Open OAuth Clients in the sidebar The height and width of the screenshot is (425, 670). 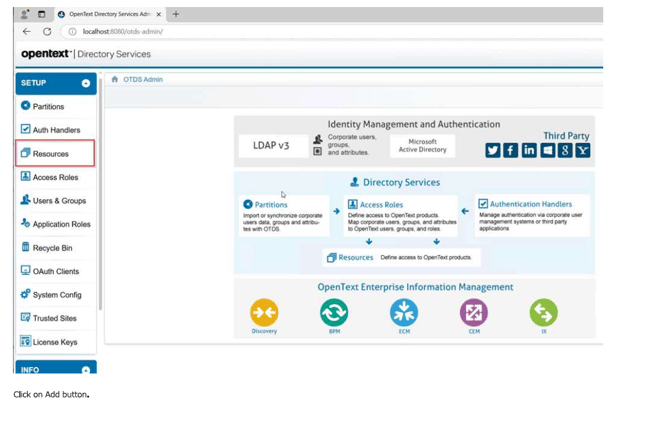click(x=55, y=271)
